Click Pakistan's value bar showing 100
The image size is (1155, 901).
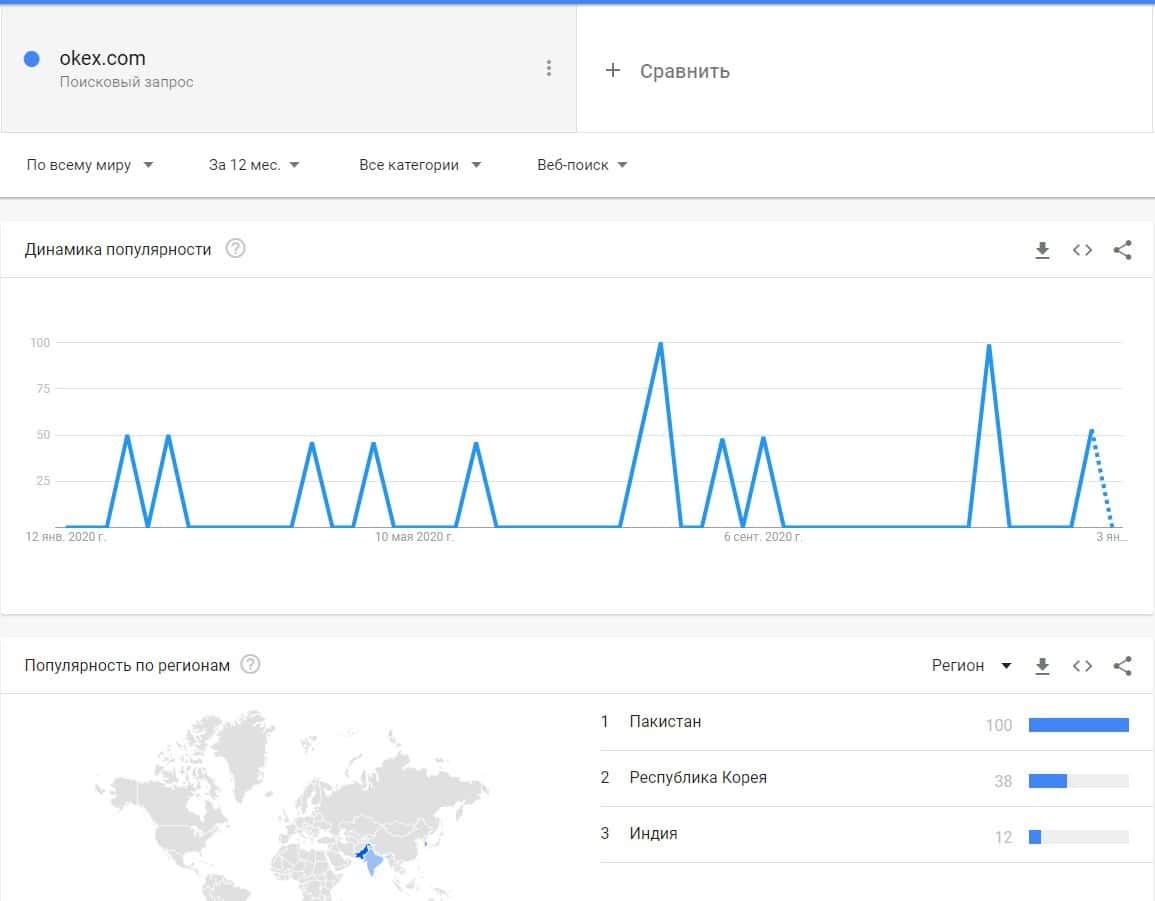1078,725
